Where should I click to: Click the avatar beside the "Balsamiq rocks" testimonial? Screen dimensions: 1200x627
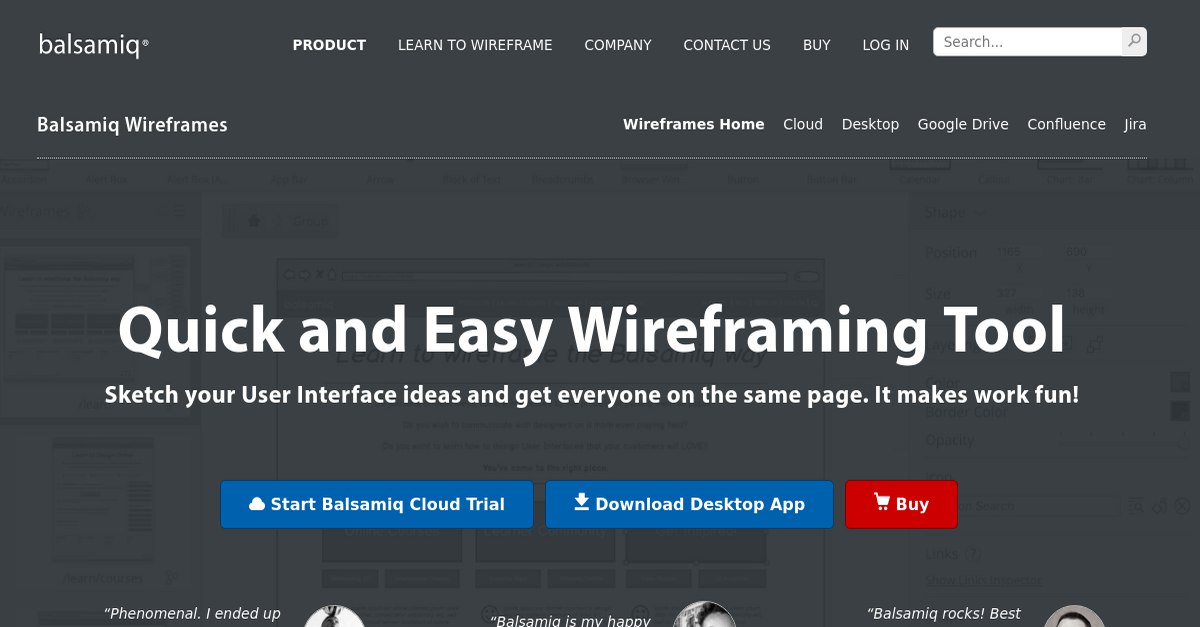(1074, 616)
